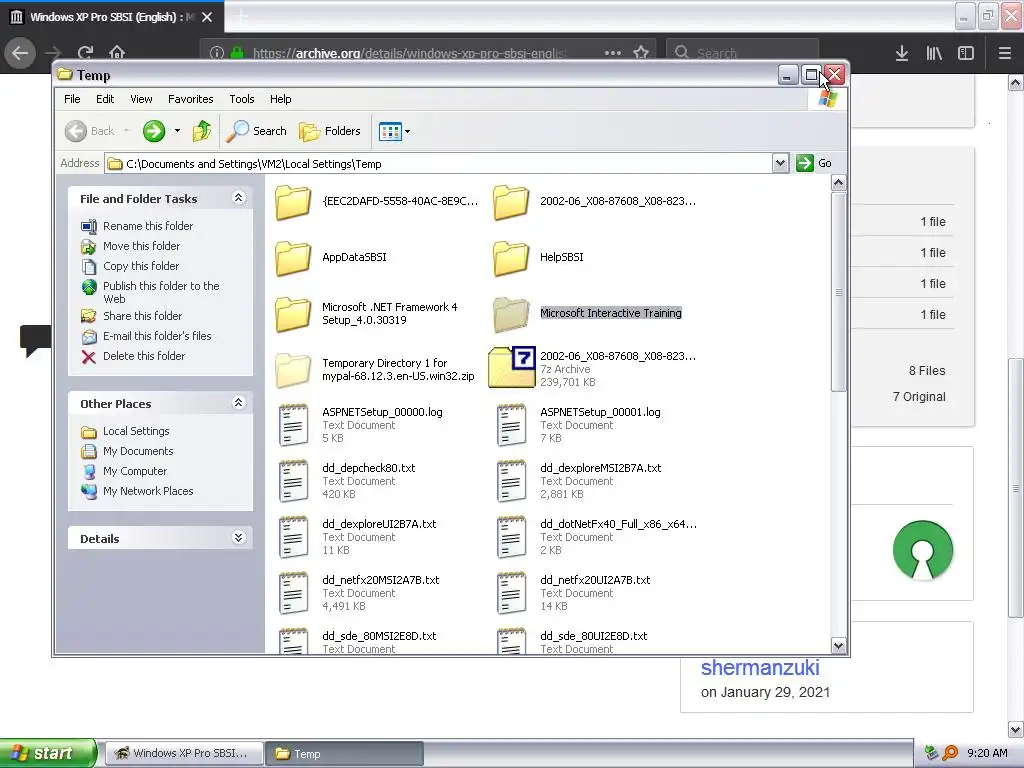1024x768 pixels.
Task: Click file list scrollbar up arrow
Action: [x=839, y=183]
